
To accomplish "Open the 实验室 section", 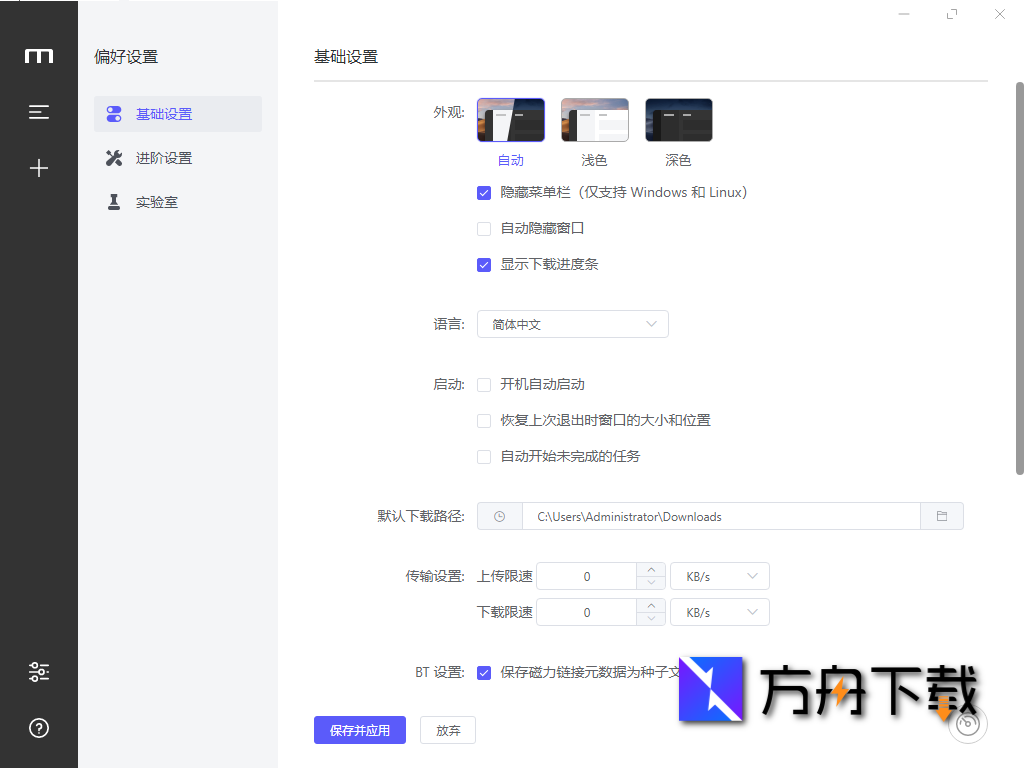I will point(157,201).
